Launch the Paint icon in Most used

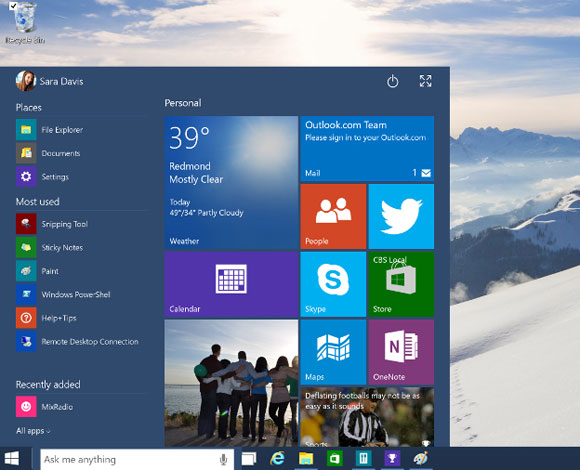tap(26, 271)
